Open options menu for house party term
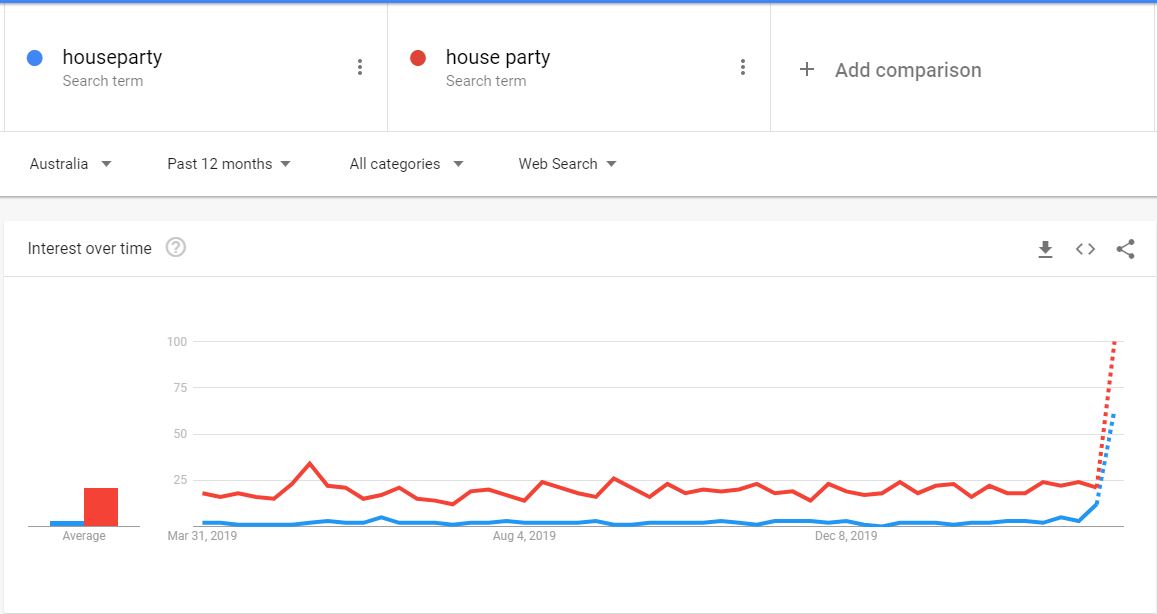This screenshot has height=614, width=1157. pyautogui.click(x=742, y=67)
